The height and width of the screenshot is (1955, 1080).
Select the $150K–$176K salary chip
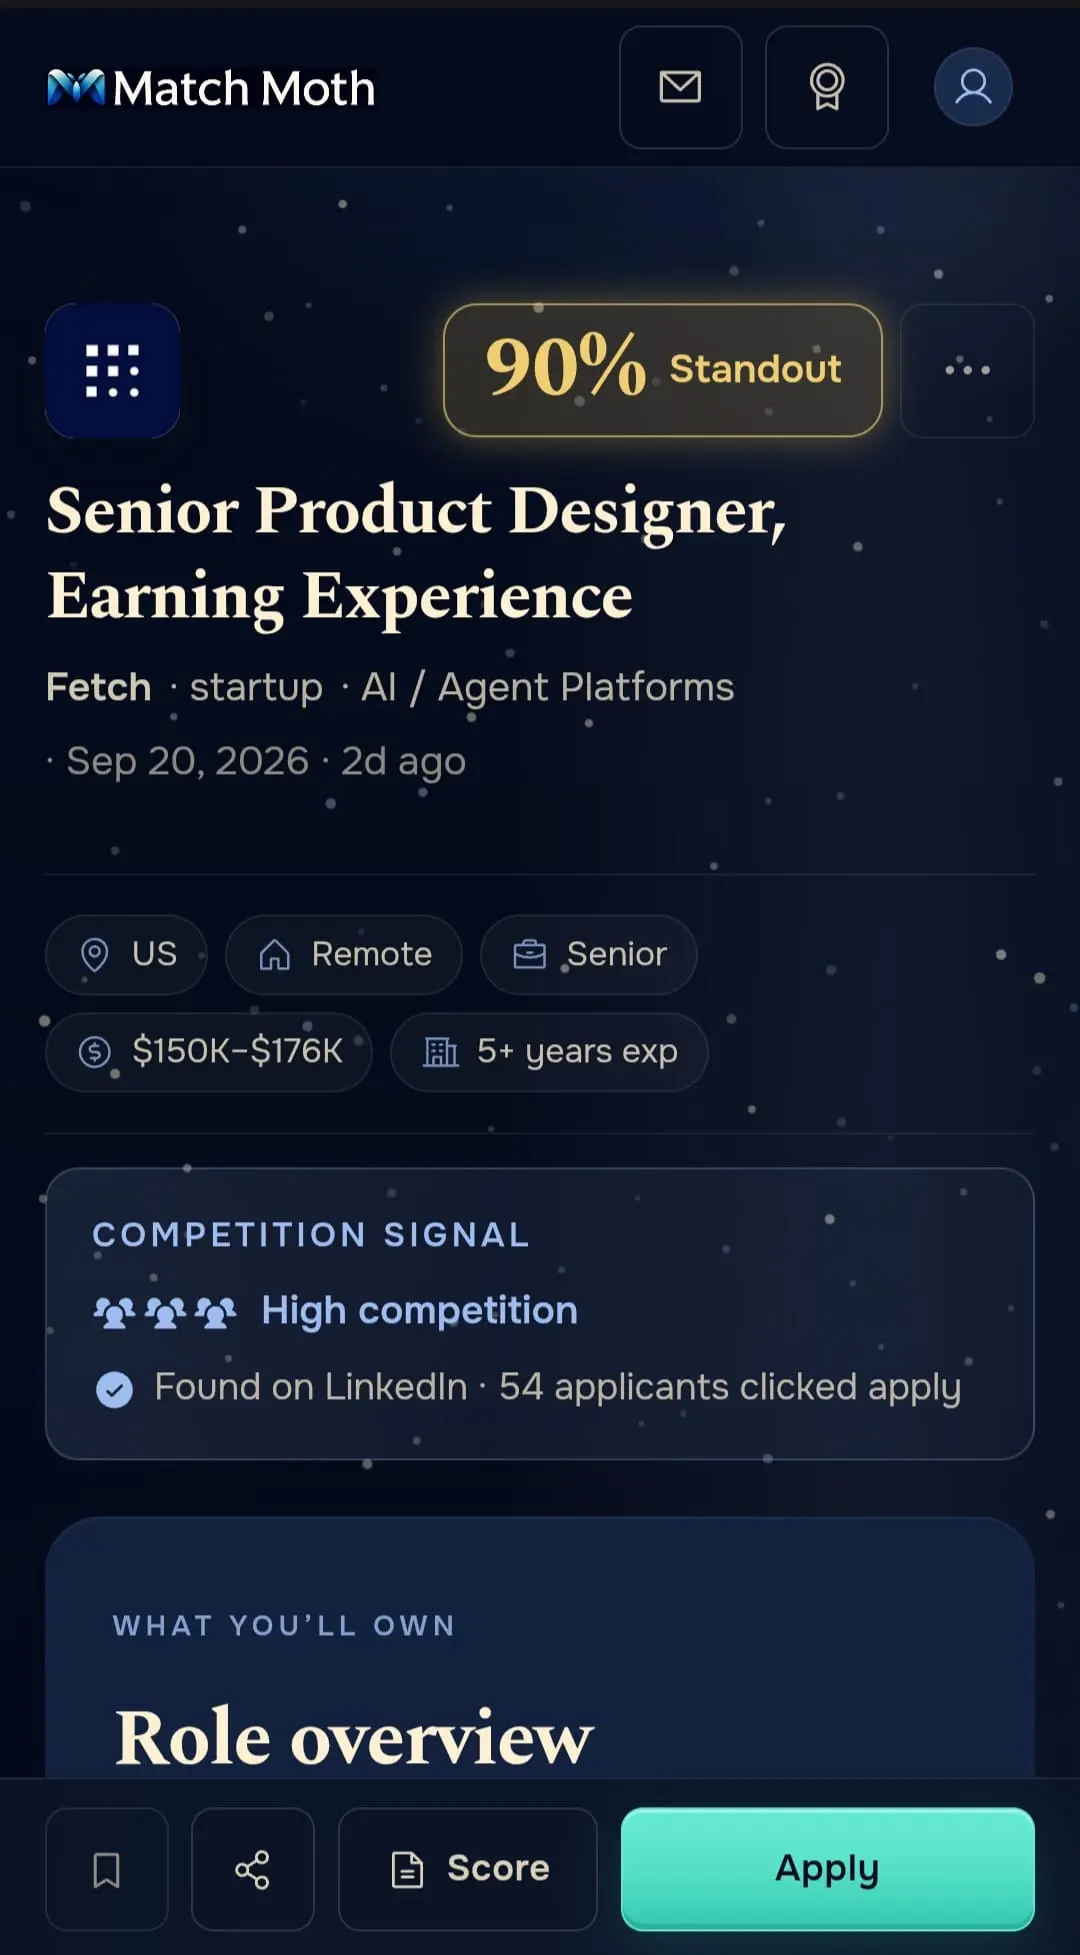[x=209, y=1052]
